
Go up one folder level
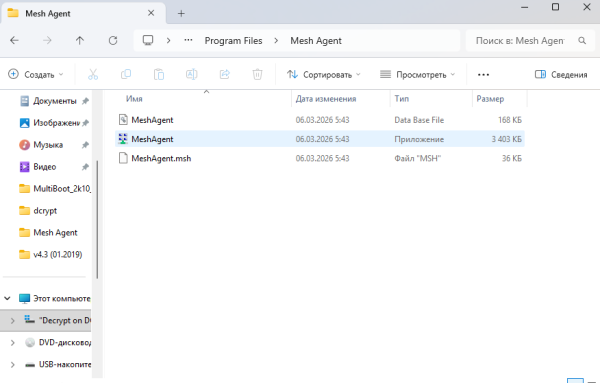click(x=80, y=40)
